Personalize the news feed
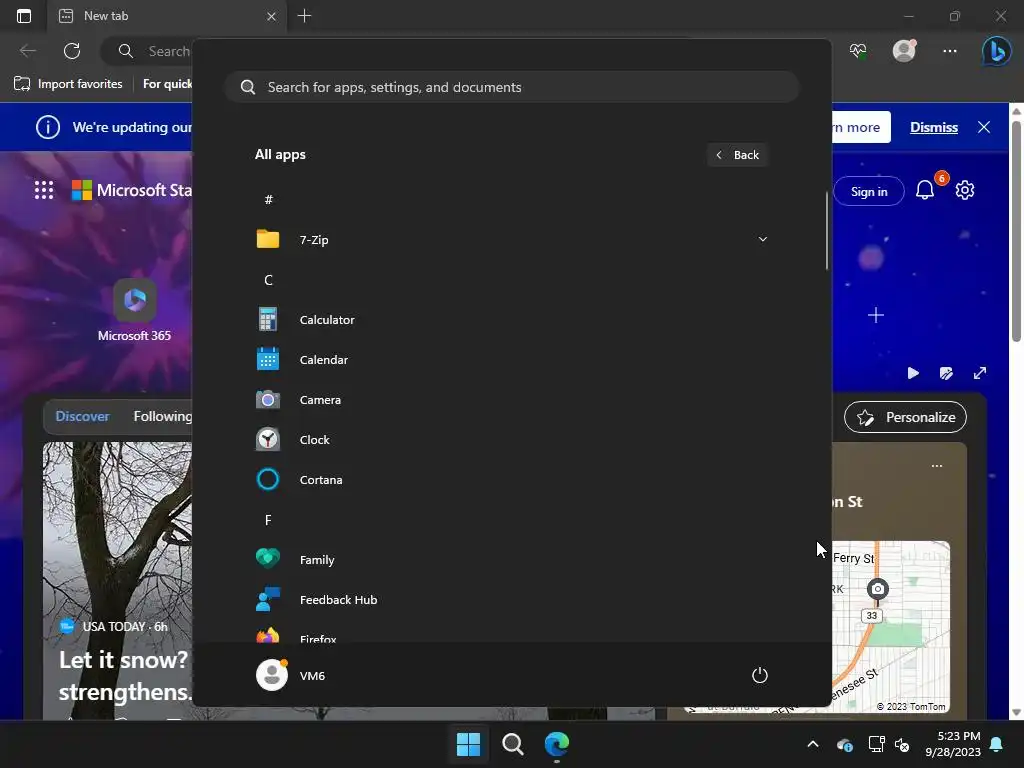1024x768 pixels. tap(905, 417)
